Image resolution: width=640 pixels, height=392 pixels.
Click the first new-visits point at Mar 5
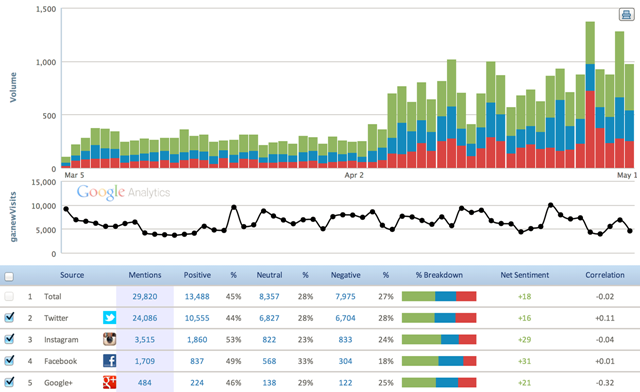(66, 209)
